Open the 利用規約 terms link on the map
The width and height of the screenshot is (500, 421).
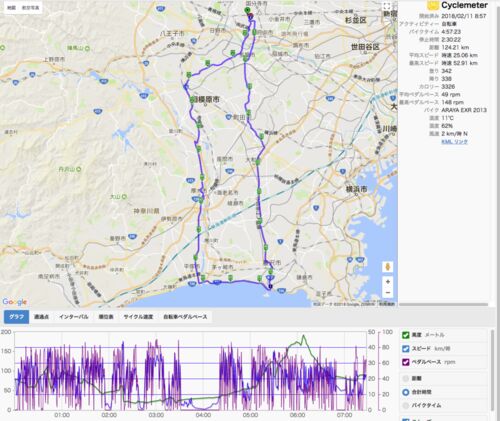click(x=387, y=304)
